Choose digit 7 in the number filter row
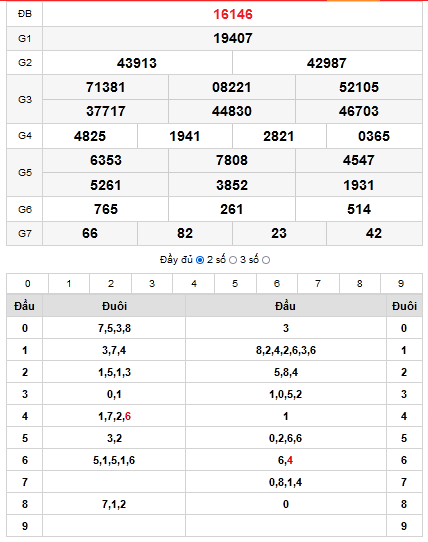The height and width of the screenshot is (542, 428). (x=318, y=284)
